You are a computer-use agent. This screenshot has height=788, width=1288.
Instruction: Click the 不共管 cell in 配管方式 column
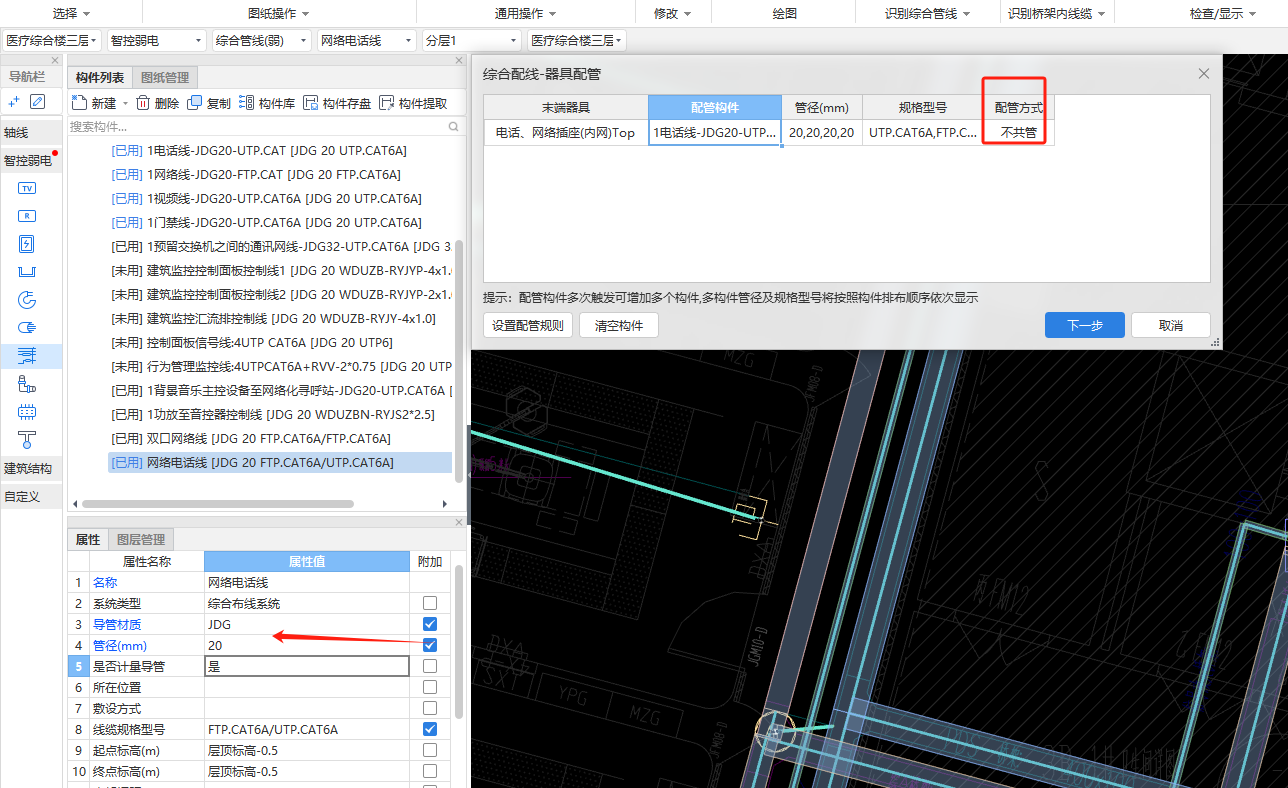(1018, 133)
